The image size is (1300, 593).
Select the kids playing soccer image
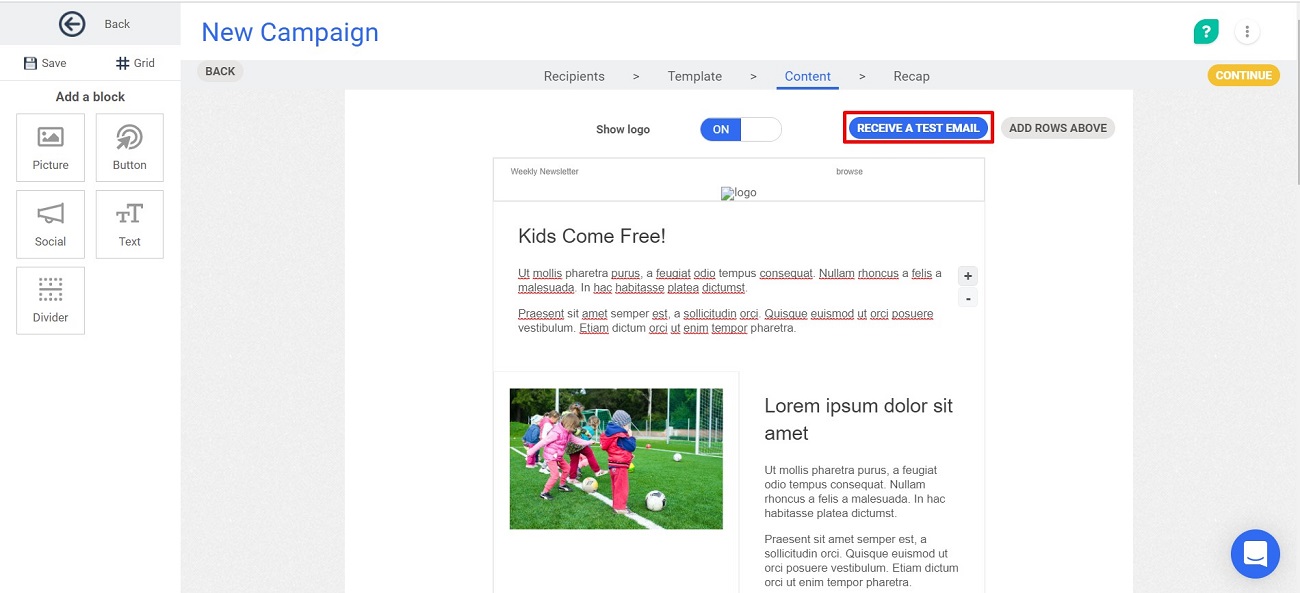(x=616, y=459)
